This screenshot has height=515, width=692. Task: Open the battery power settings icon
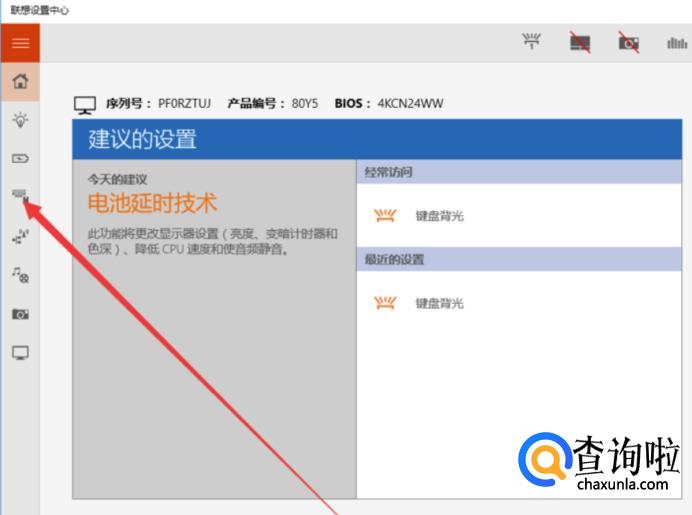click(20, 158)
